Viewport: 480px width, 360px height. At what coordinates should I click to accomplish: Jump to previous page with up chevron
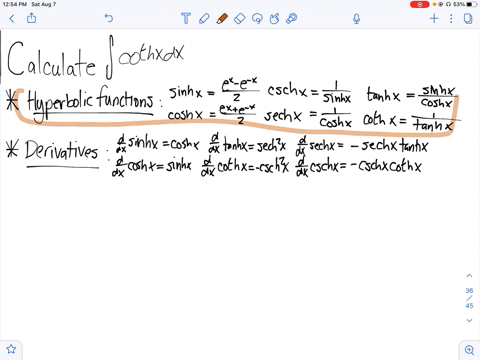coord(469,276)
